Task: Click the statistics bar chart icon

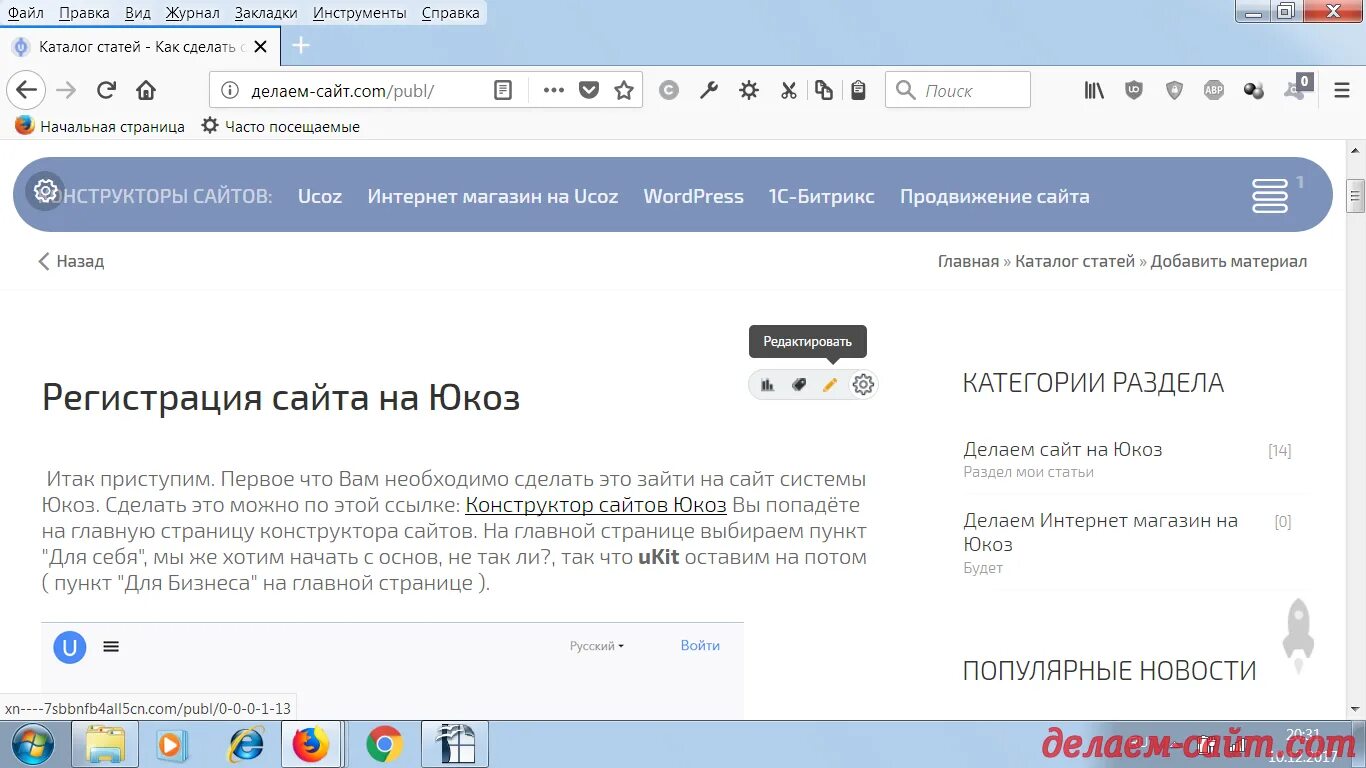Action: coord(768,385)
